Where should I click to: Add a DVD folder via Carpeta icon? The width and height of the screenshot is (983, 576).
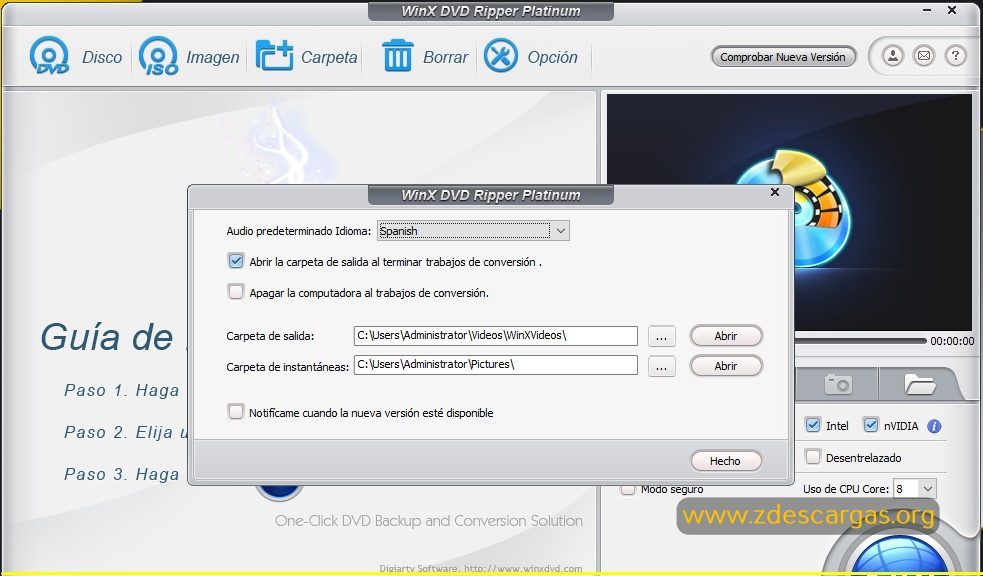click(x=275, y=56)
